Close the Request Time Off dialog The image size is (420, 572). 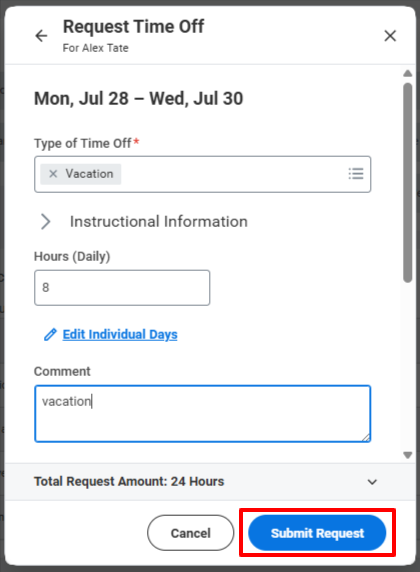(390, 36)
